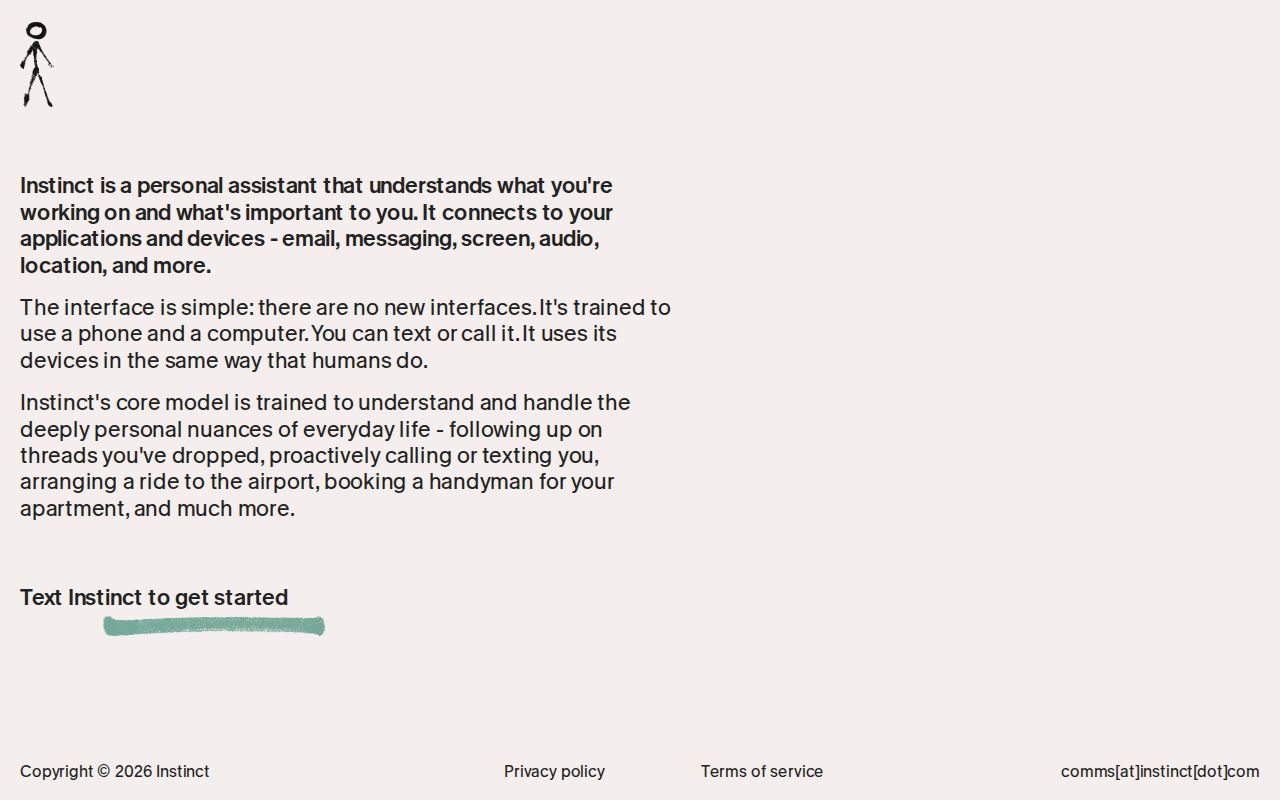The width and height of the screenshot is (1280, 800).
Task: Click the word 'email,' in the bold paragraph
Action: pos(310,239)
